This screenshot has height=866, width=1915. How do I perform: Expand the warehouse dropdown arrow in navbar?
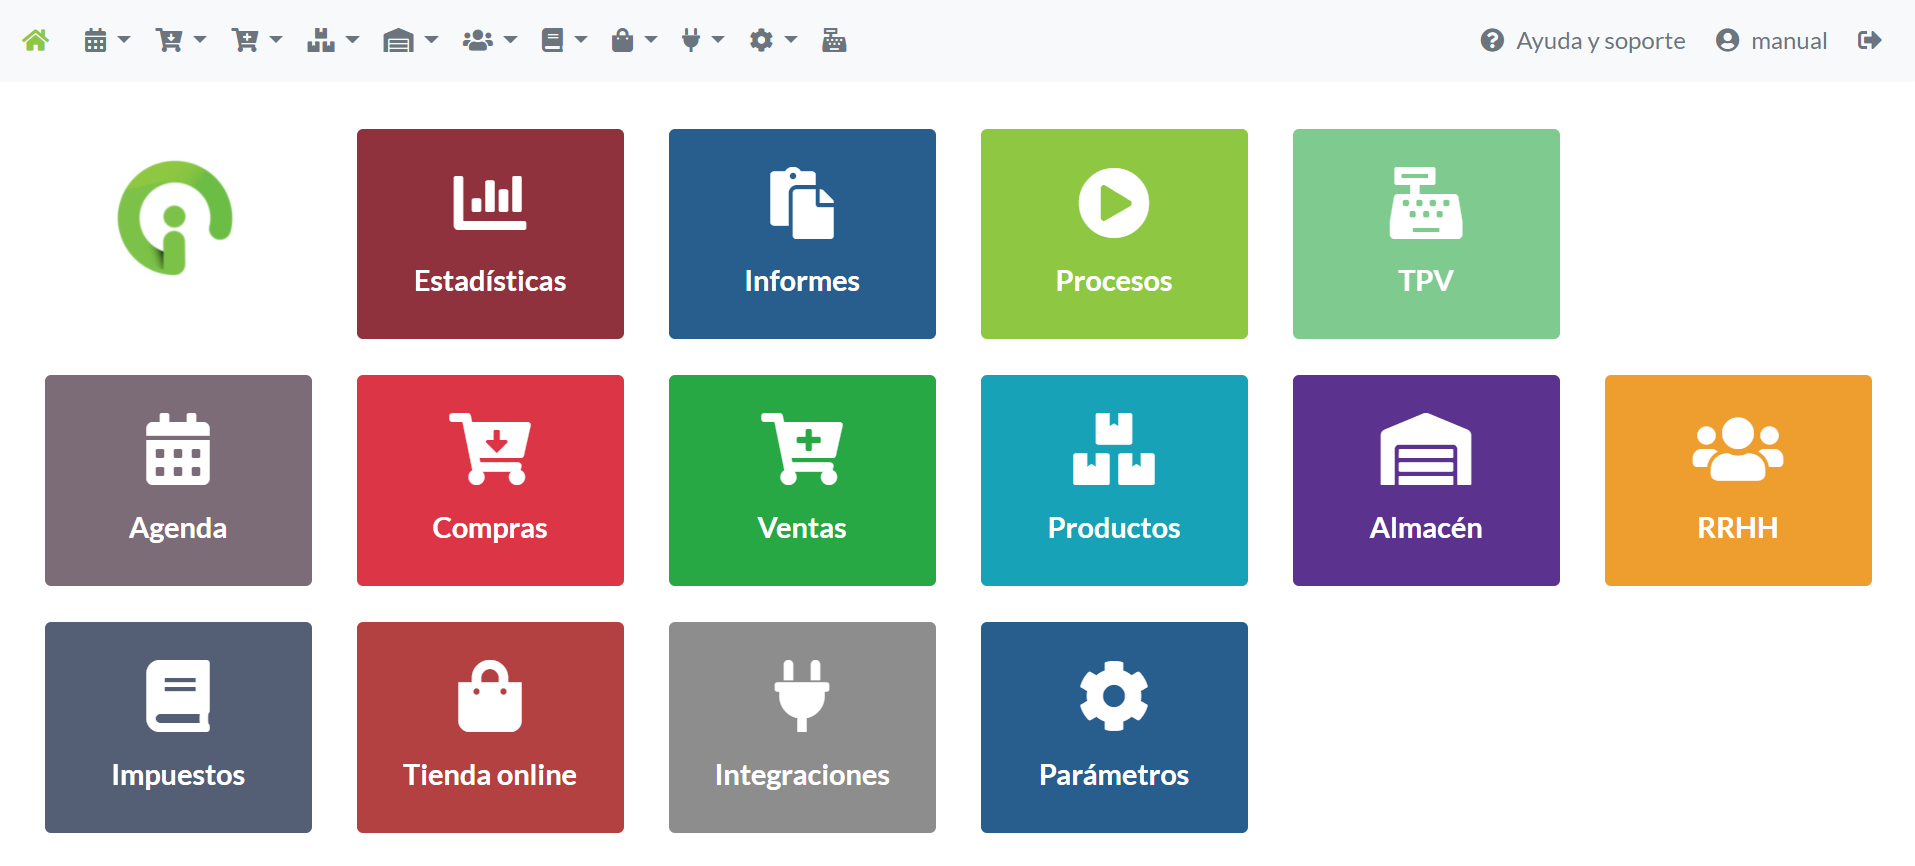tap(431, 40)
